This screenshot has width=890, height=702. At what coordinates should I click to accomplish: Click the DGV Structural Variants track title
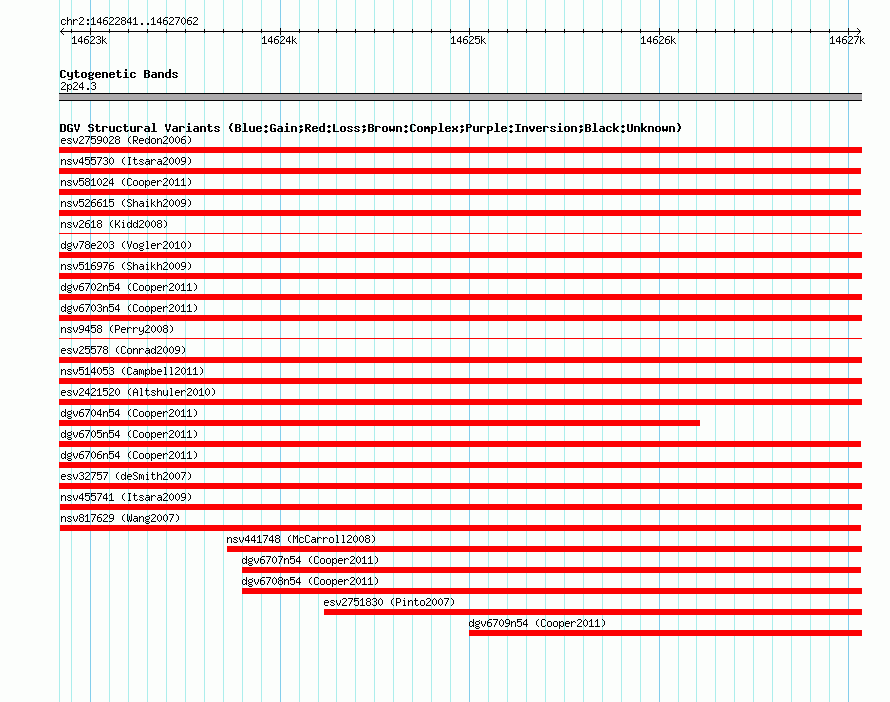pos(370,128)
